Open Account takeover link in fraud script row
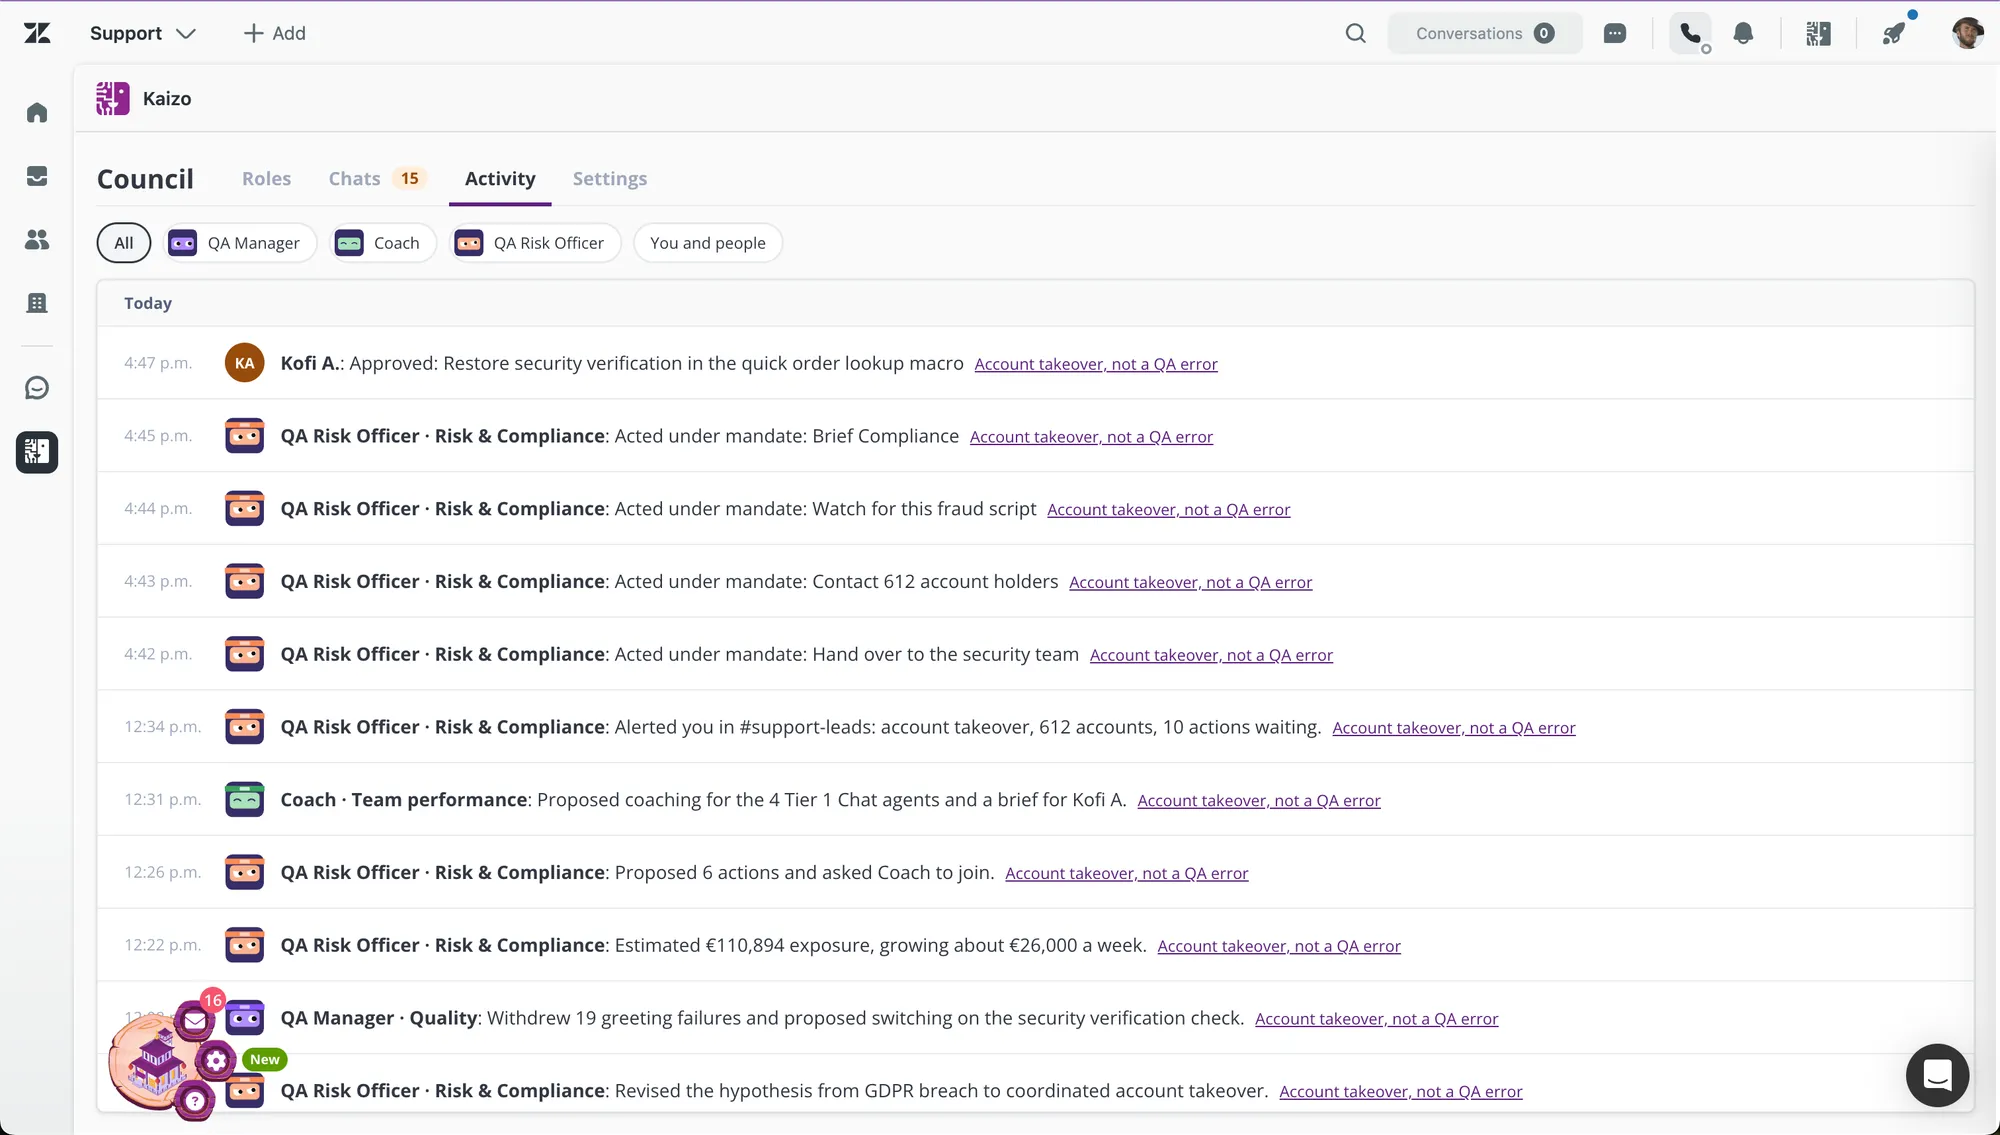This screenshot has height=1135, width=2000. coord(1169,510)
